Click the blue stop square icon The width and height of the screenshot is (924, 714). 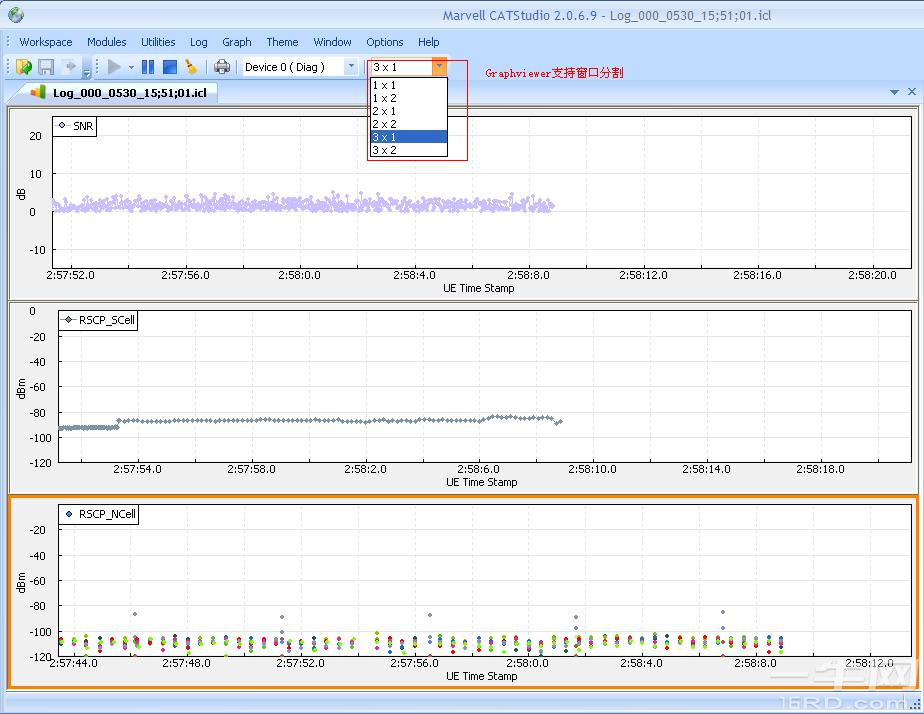click(169, 67)
